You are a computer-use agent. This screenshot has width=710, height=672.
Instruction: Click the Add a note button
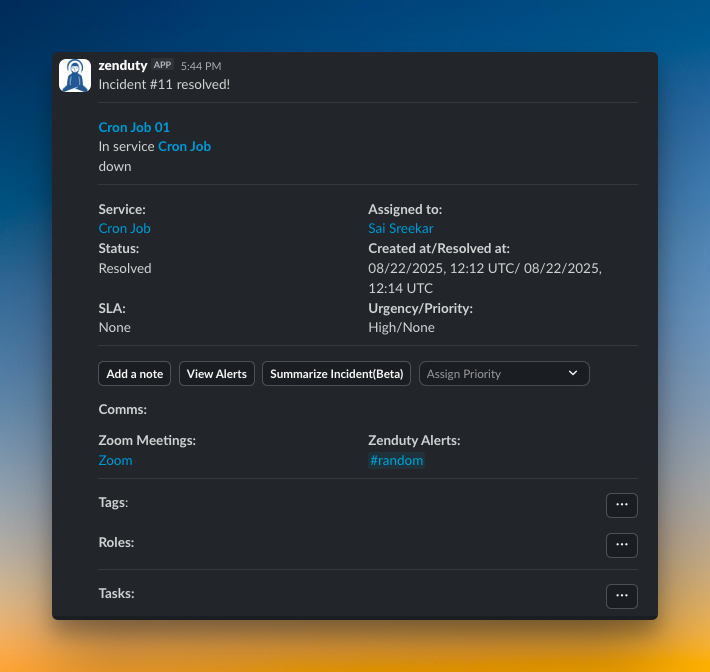coord(134,374)
